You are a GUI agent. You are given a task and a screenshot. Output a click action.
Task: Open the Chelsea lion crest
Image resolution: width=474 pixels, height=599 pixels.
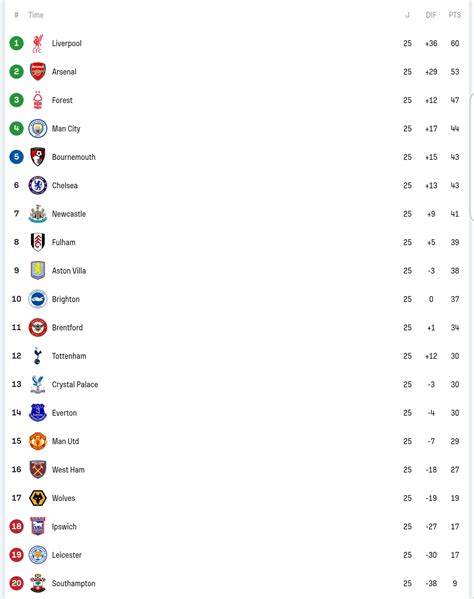click(38, 185)
